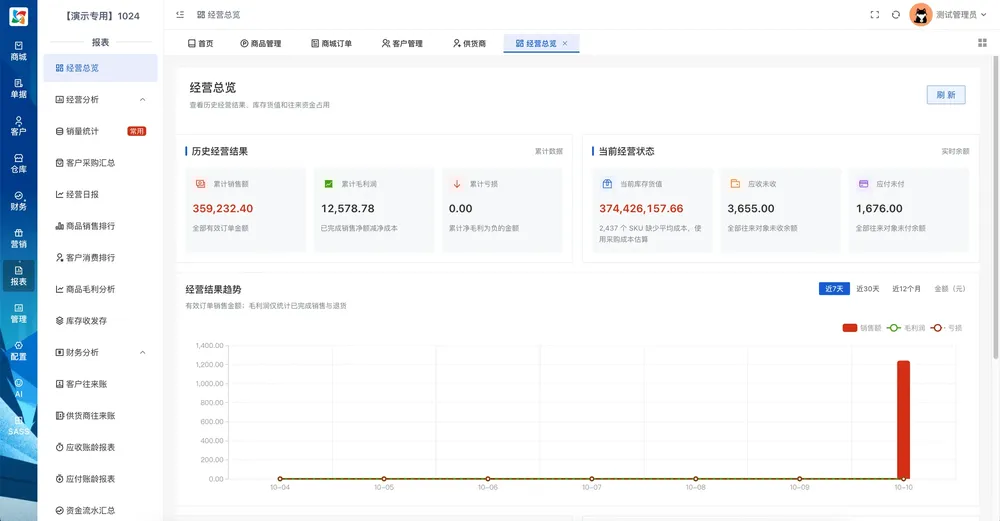Open the 营销 section in left rail

point(18,238)
